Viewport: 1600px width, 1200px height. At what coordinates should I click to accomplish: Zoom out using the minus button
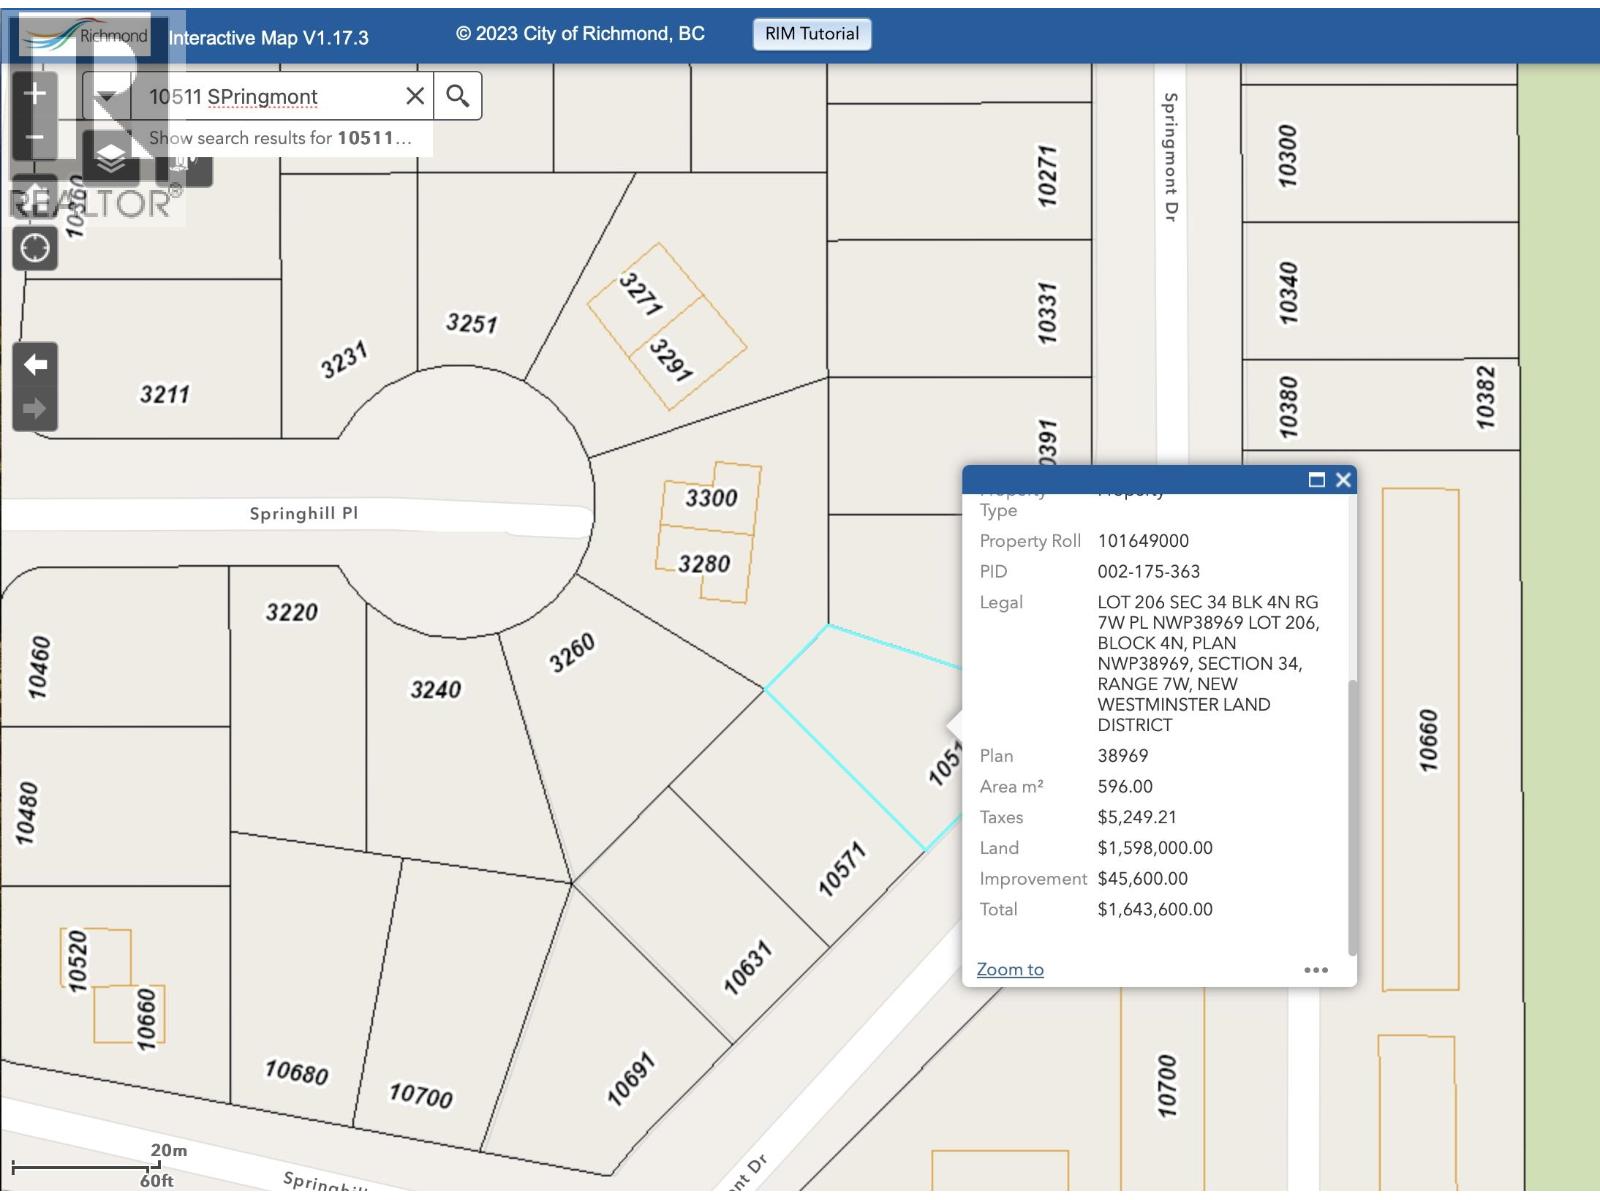(34, 136)
